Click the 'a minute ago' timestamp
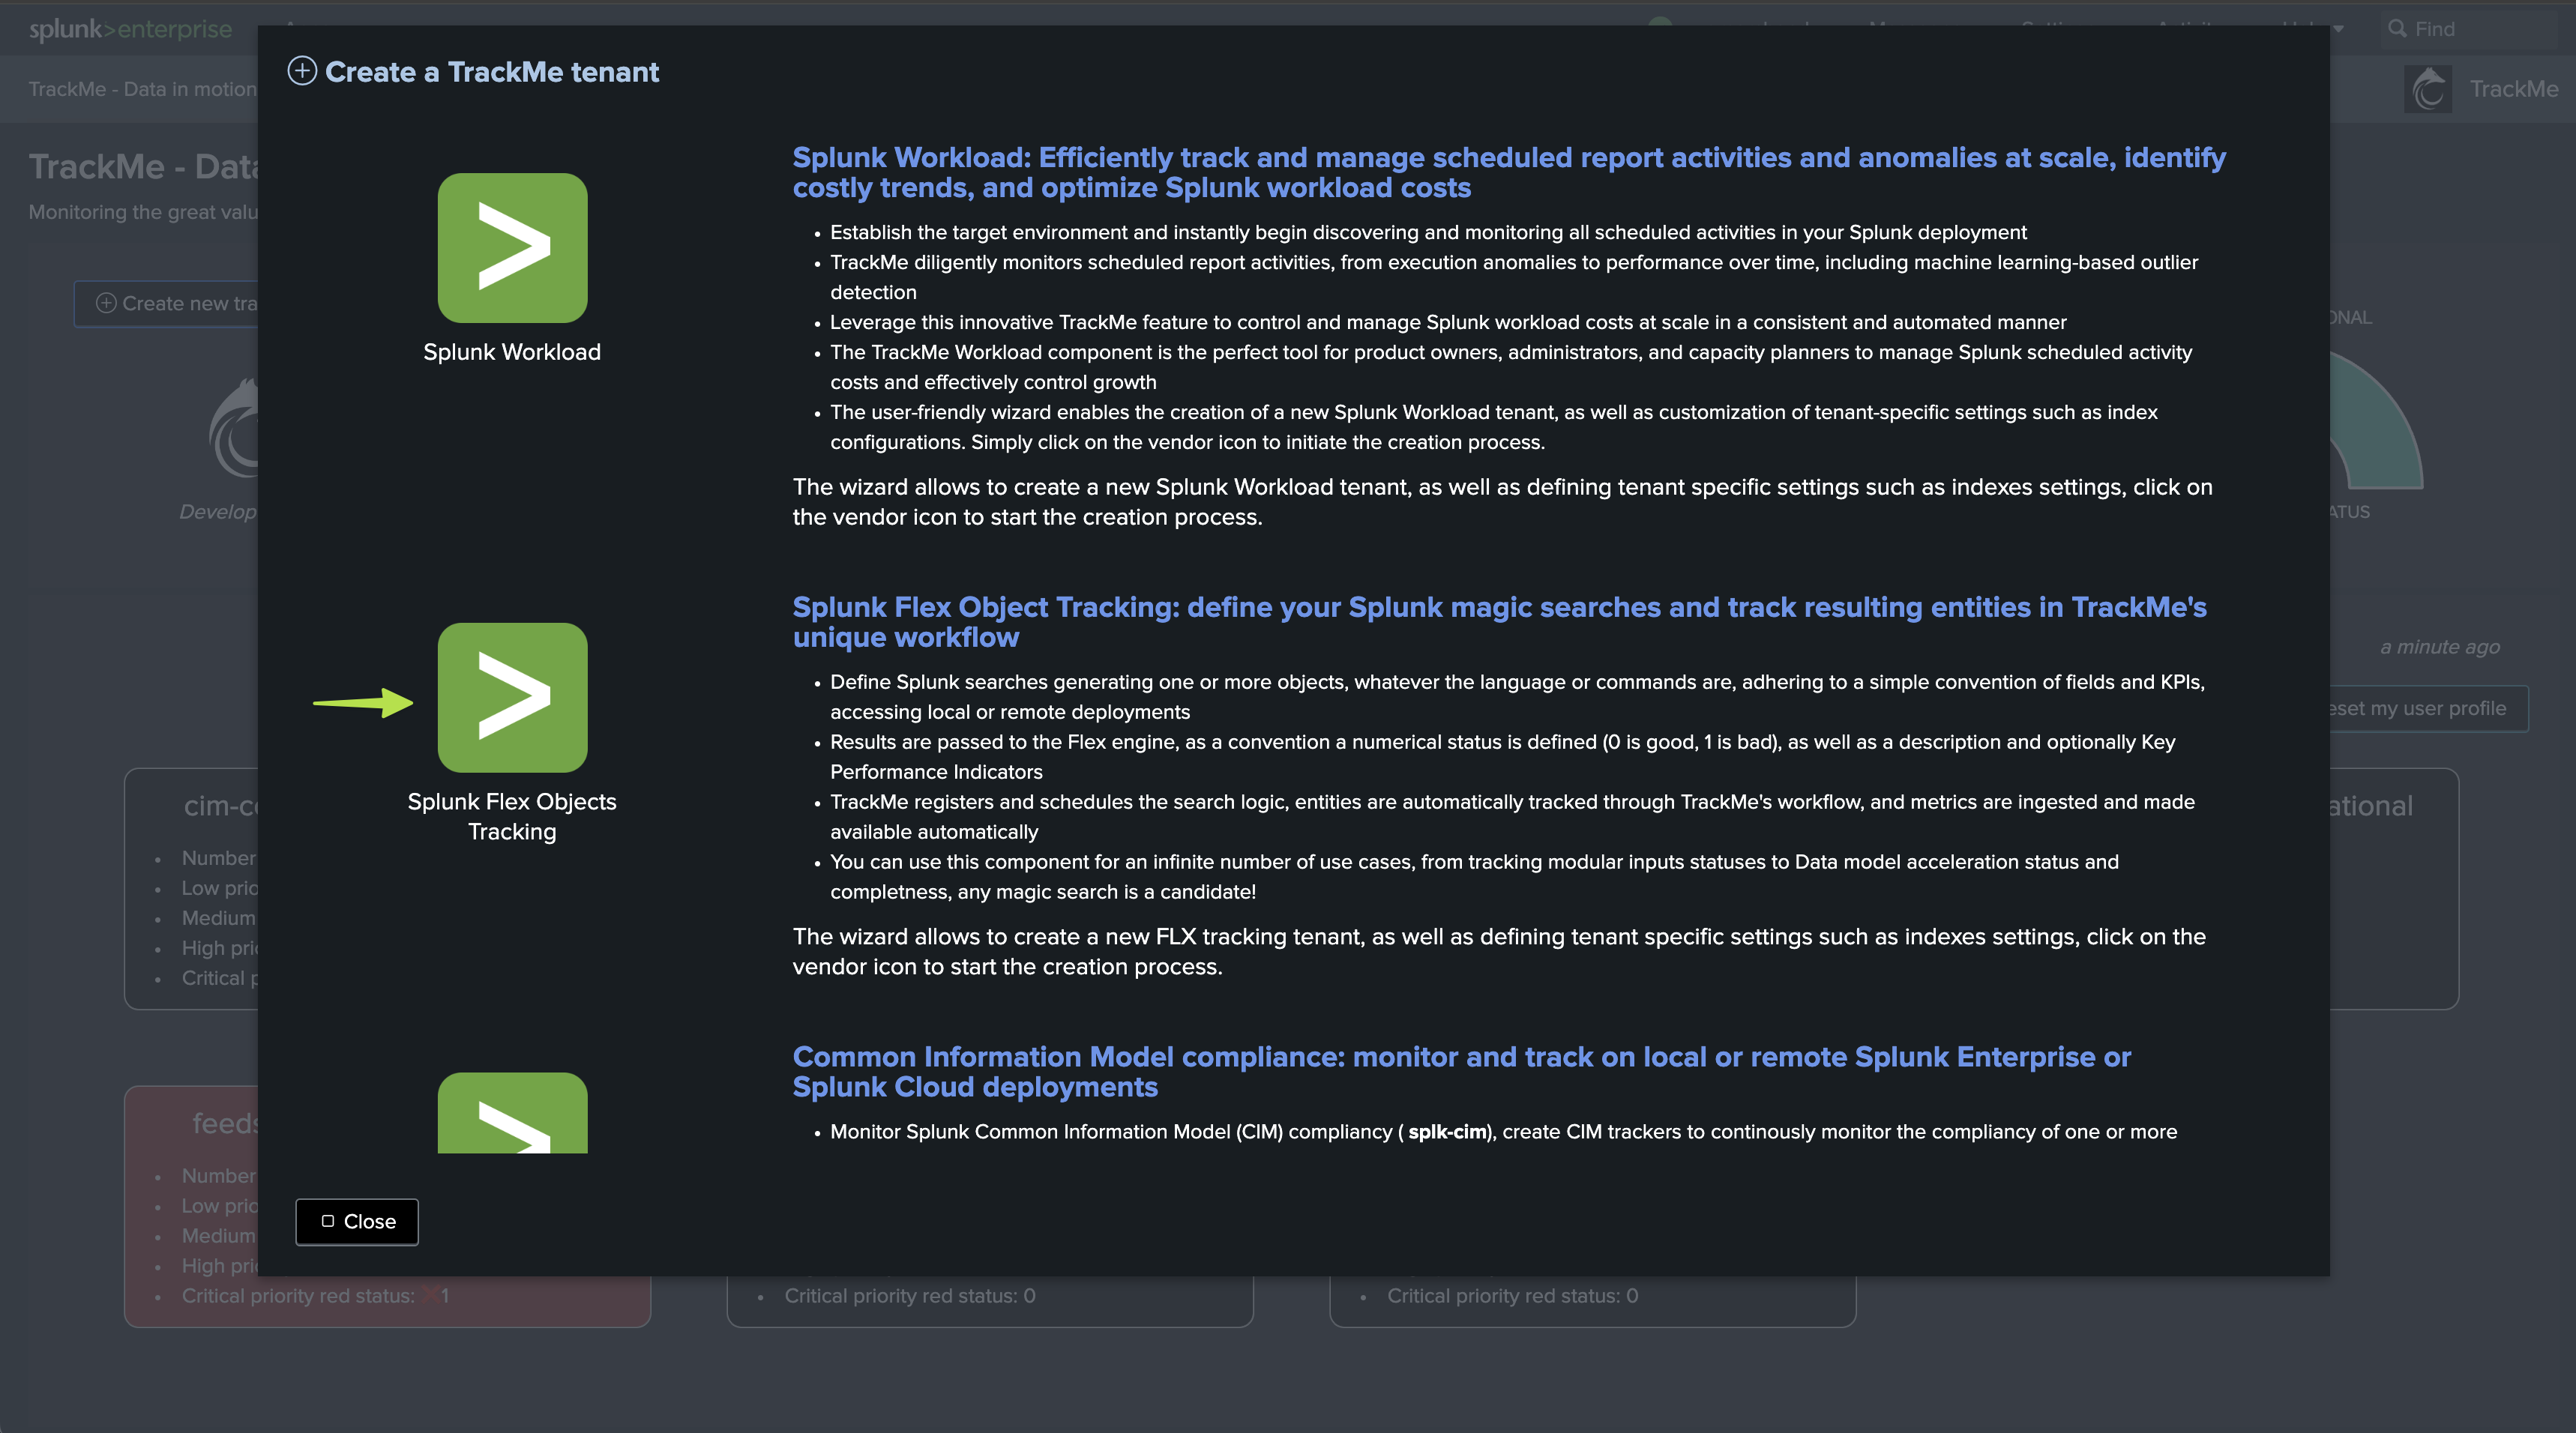This screenshot has width=2576, height=1433. [2439, 647]
